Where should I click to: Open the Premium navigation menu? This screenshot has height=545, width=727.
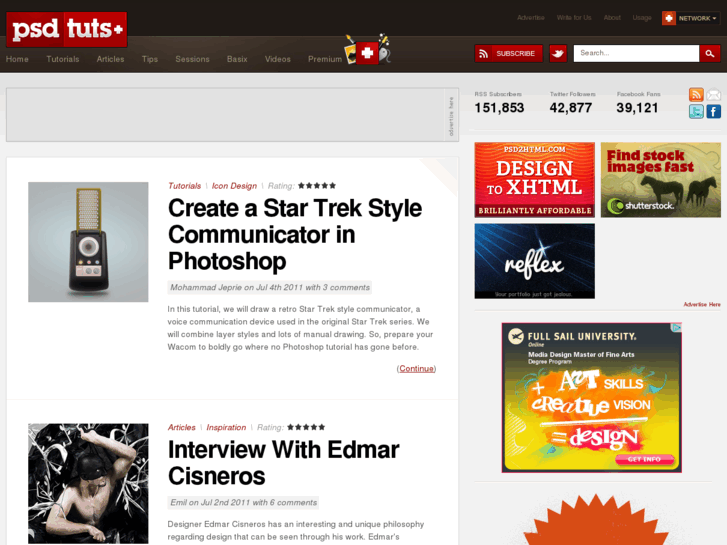(325, 59)
